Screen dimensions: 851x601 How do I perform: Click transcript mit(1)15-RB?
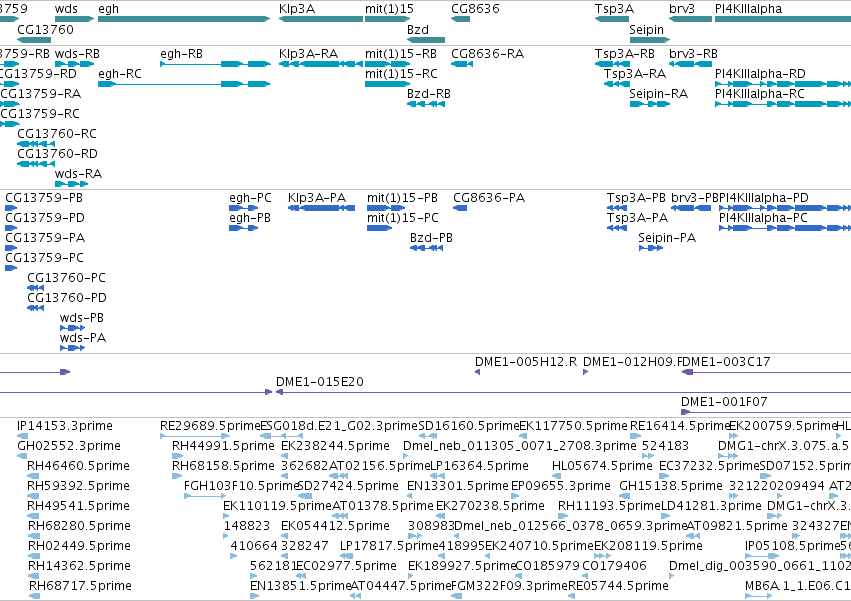[401, 54]
